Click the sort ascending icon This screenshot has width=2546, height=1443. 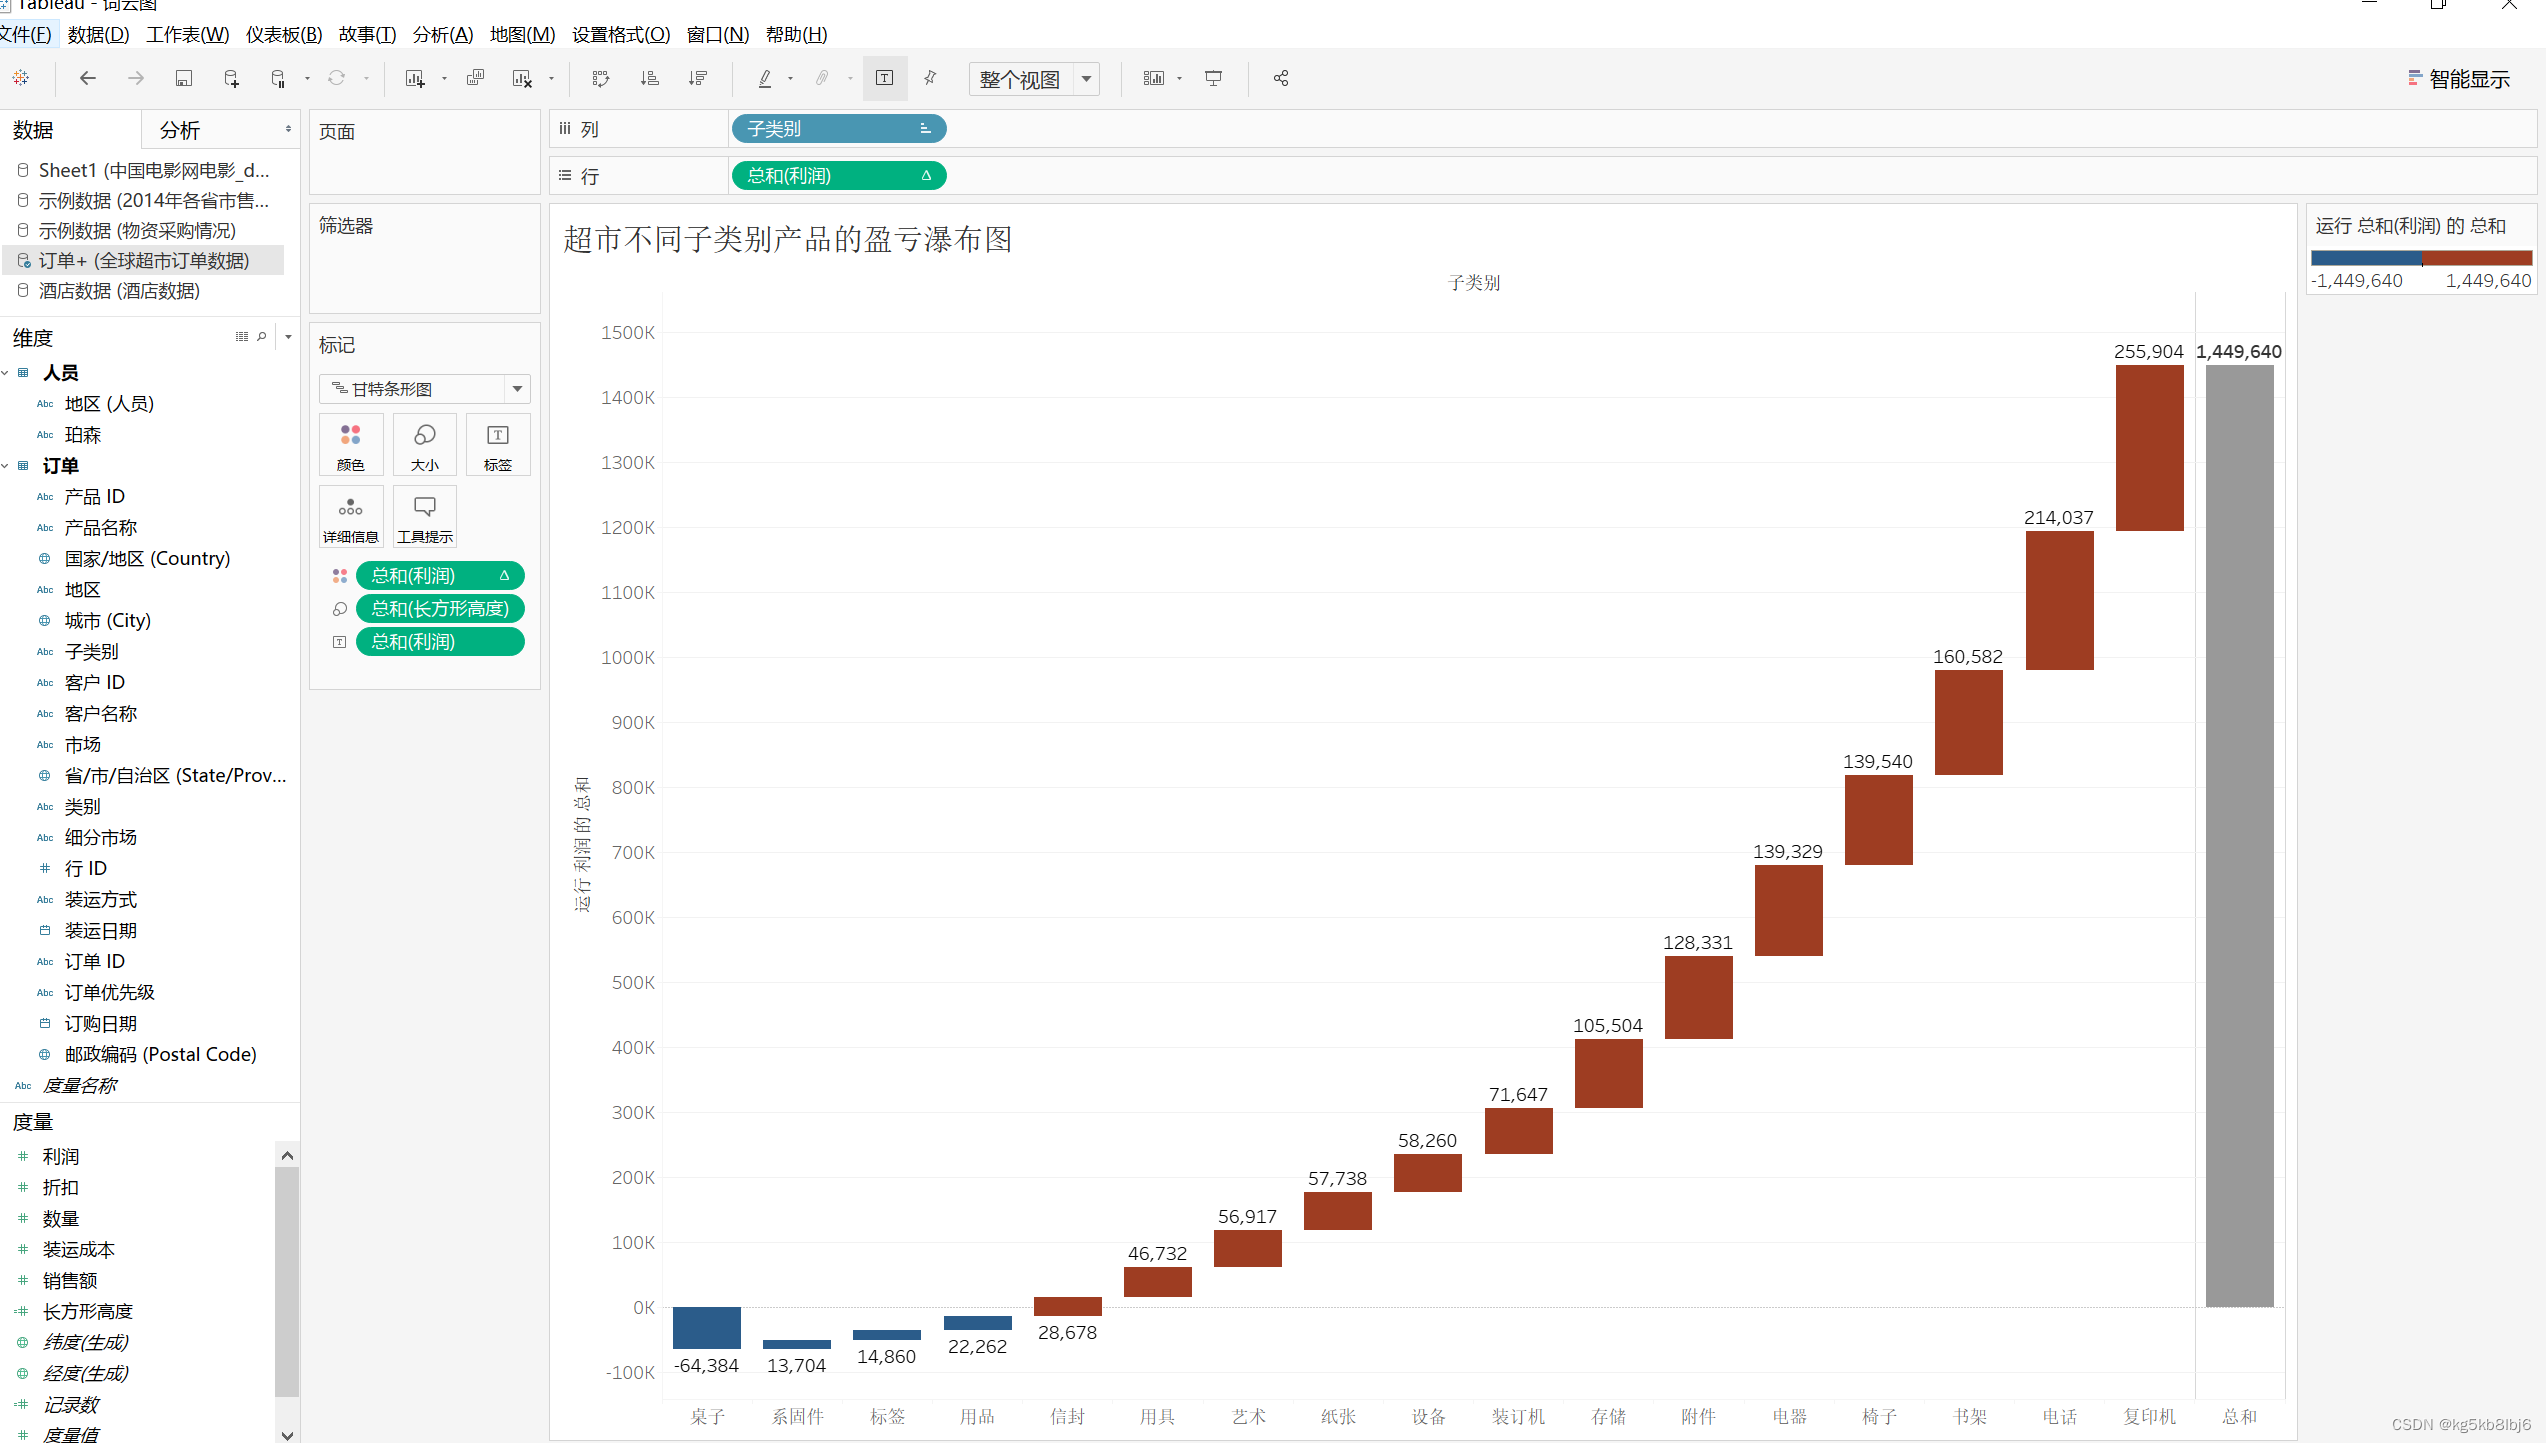[x=649, y=78]
